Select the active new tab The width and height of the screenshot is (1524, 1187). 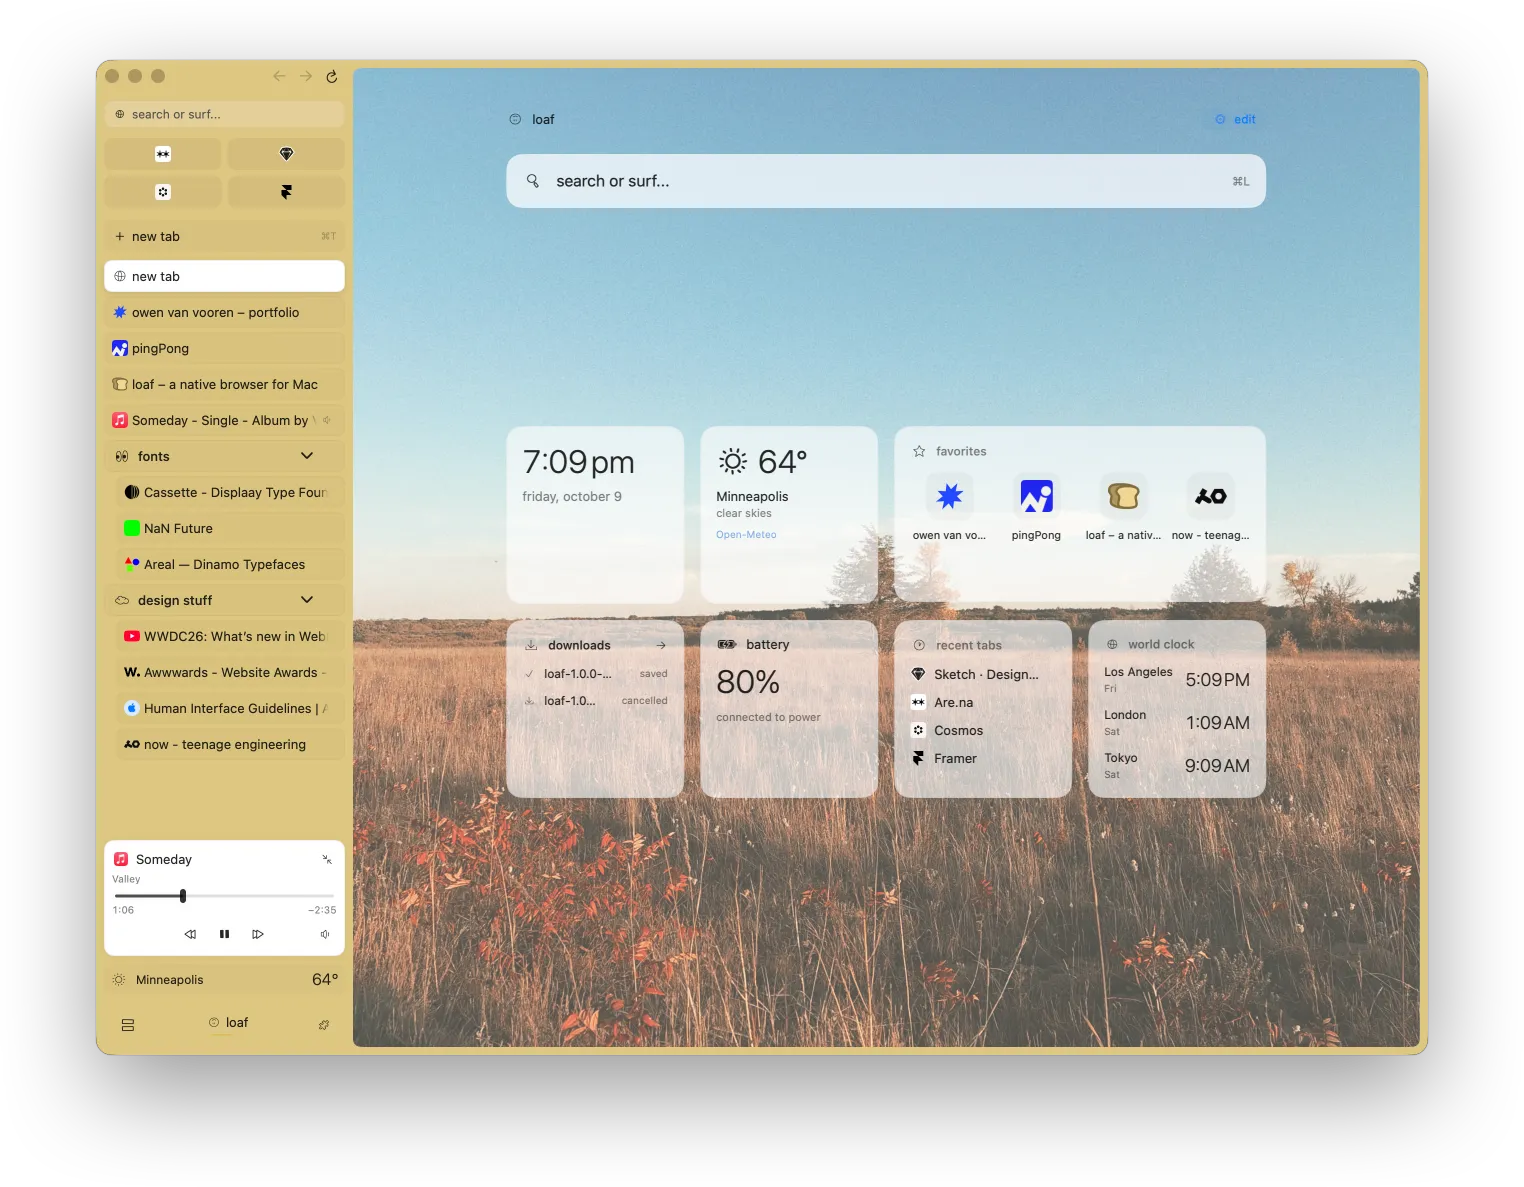coord(224,276)
